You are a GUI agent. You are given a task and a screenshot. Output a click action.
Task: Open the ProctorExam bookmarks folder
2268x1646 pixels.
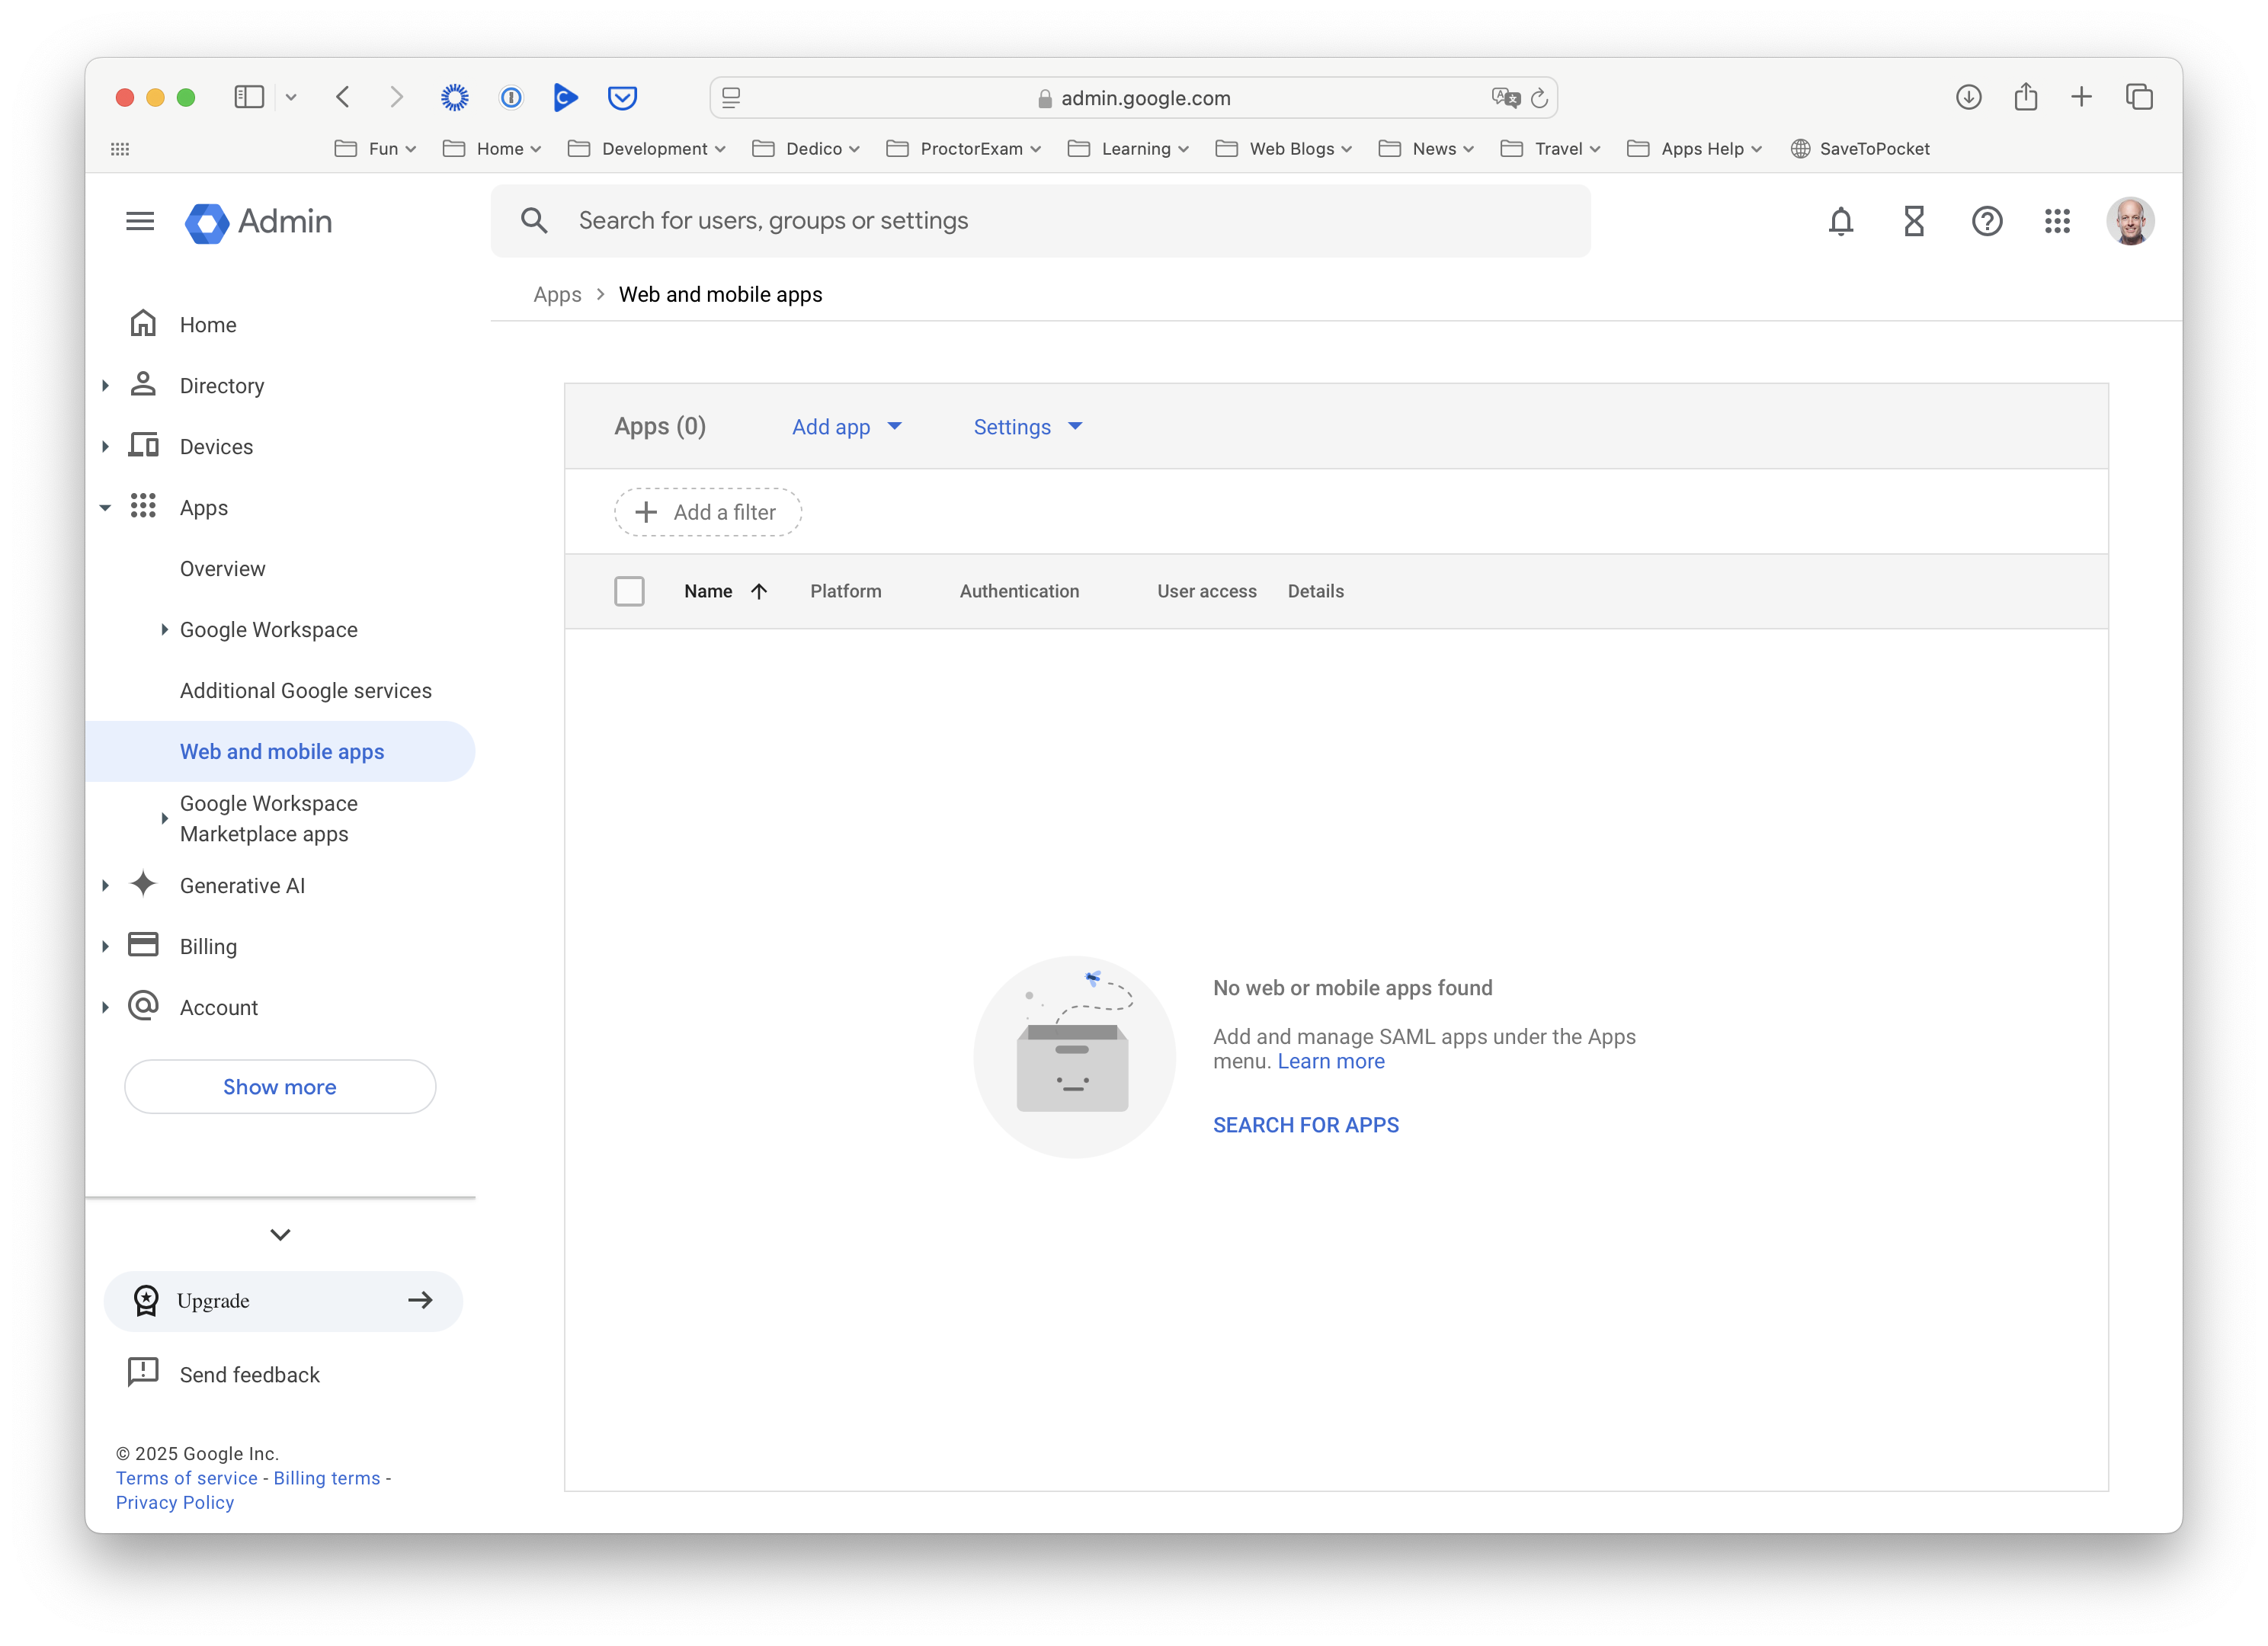964,149
